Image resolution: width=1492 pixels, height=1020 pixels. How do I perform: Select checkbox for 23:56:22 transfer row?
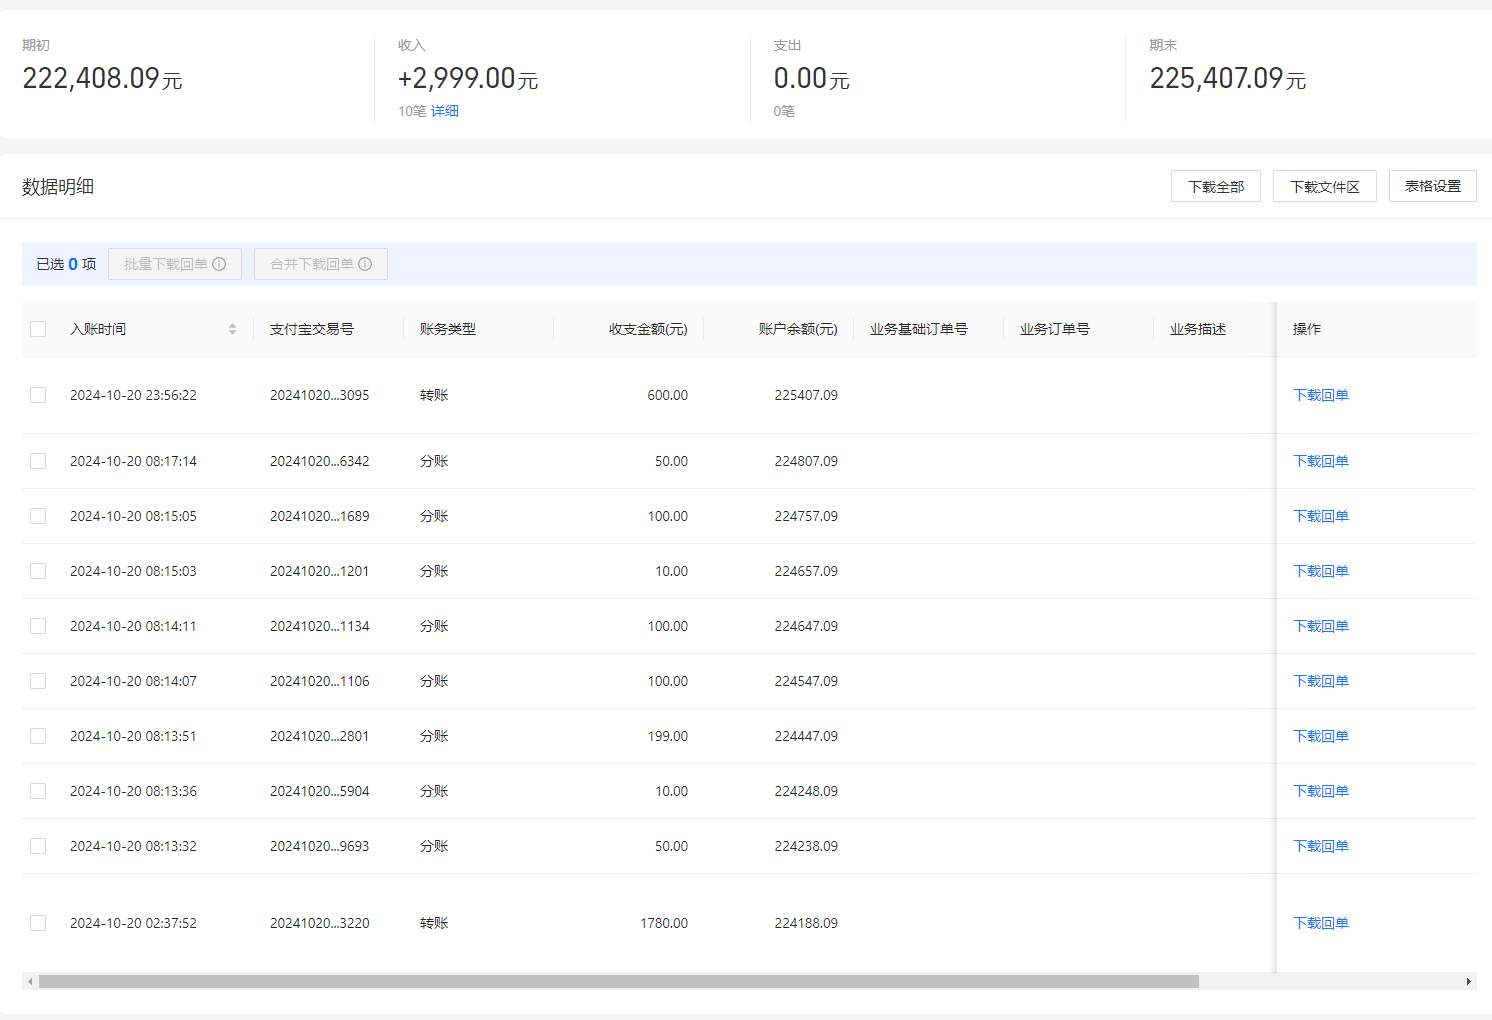38,395
